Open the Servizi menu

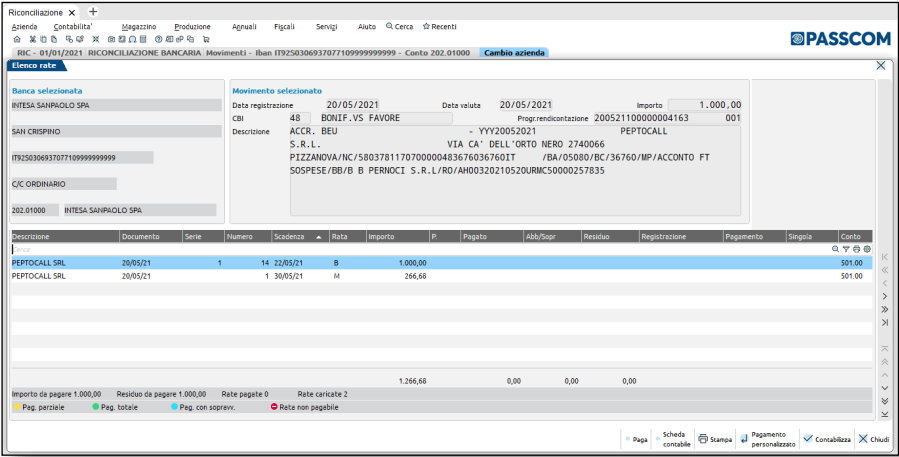[x=327, y=27]
